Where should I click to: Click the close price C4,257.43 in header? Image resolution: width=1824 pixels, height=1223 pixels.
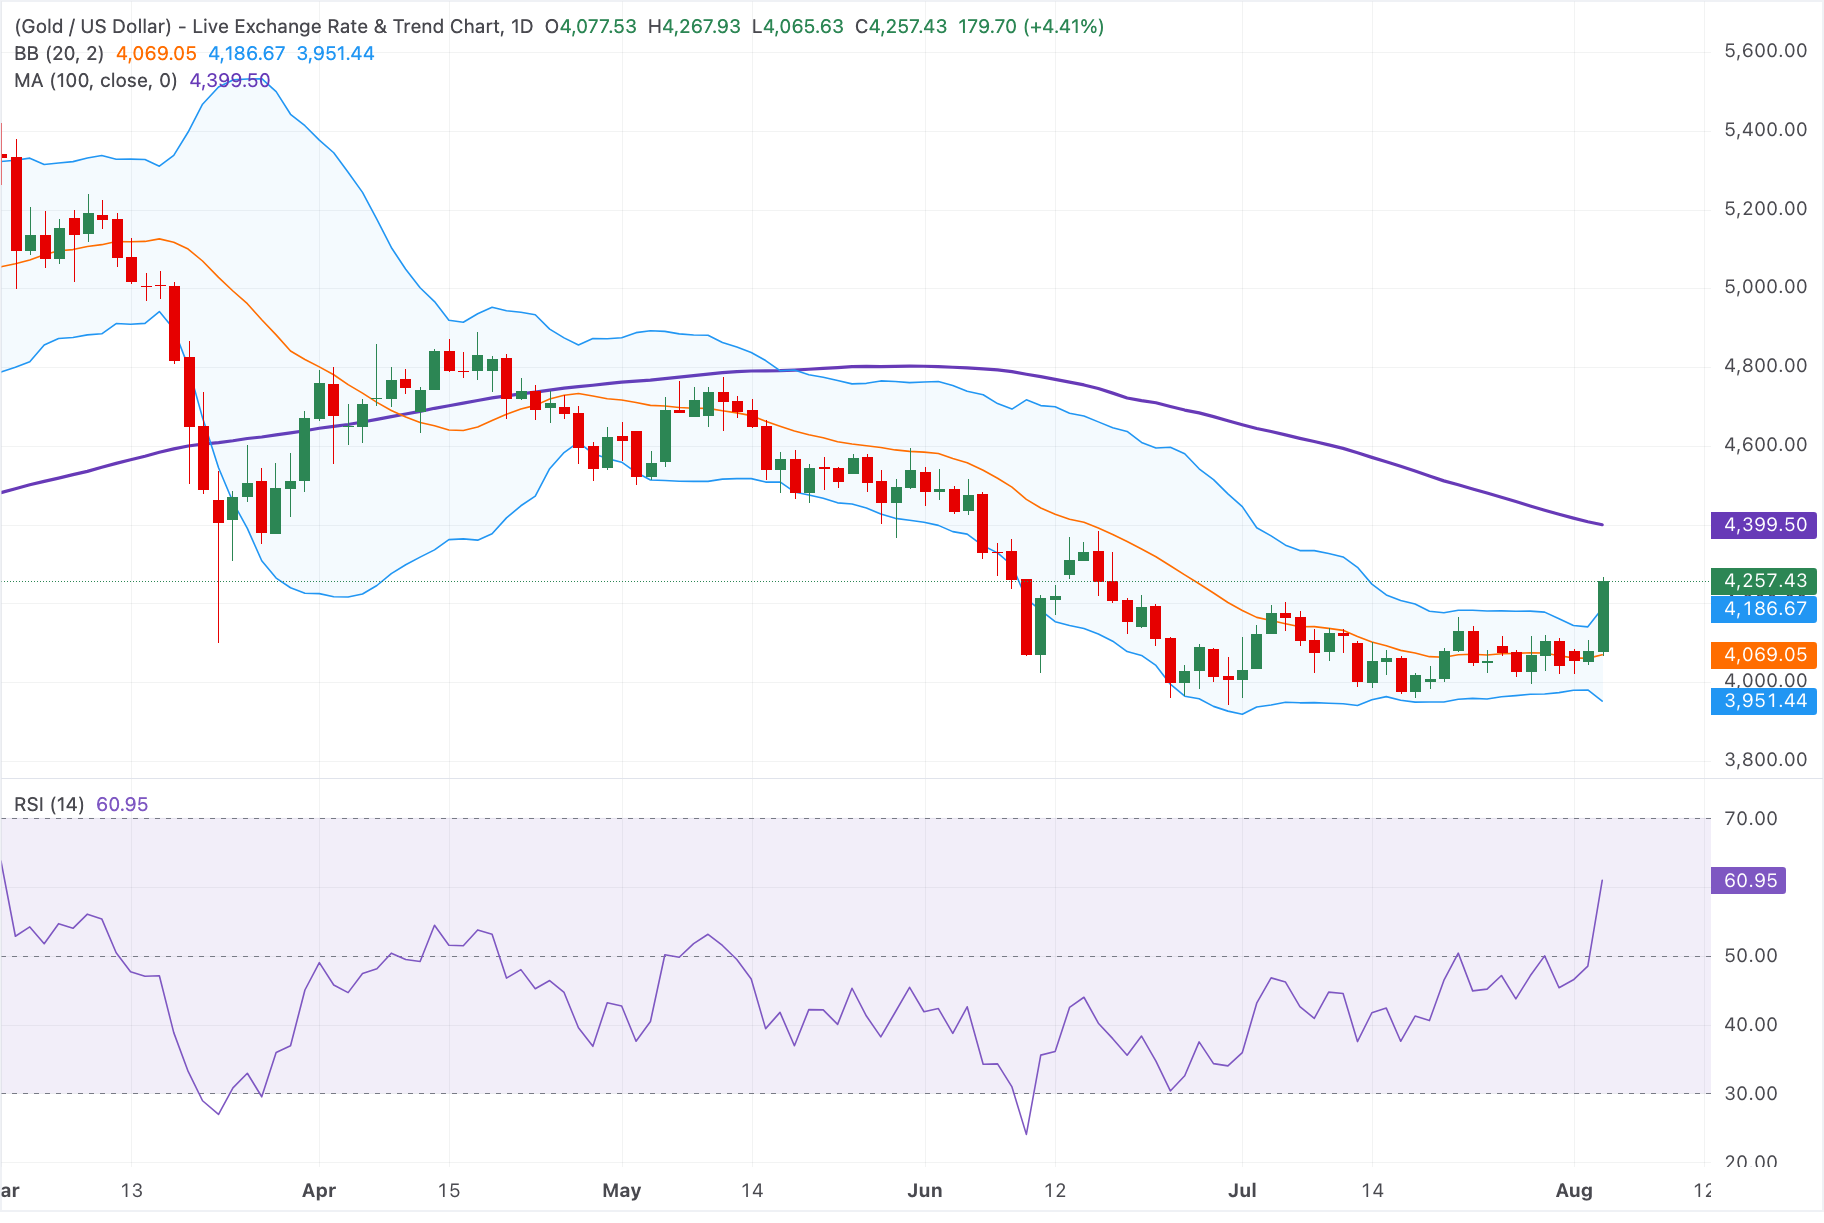(901, 26)
